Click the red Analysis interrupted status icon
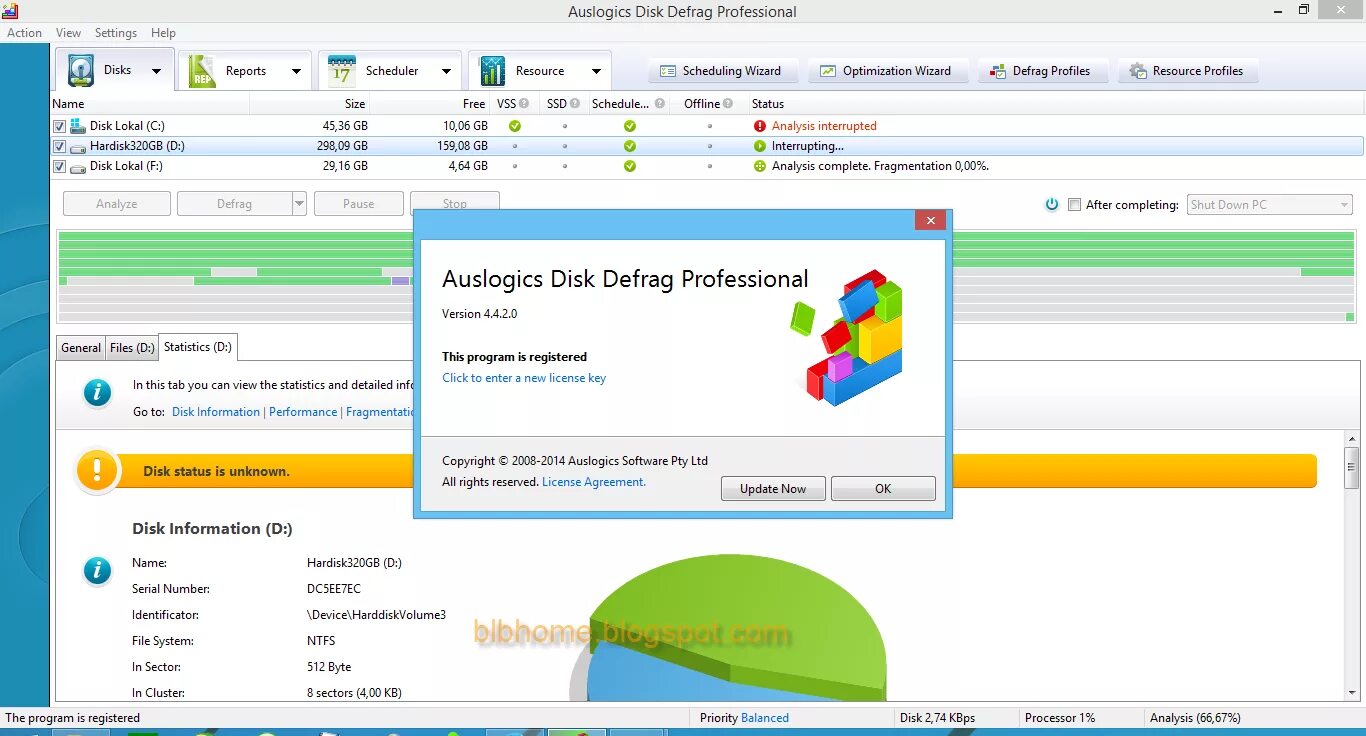This screenshot has height=736, width=1366. (x=760, y=126)
